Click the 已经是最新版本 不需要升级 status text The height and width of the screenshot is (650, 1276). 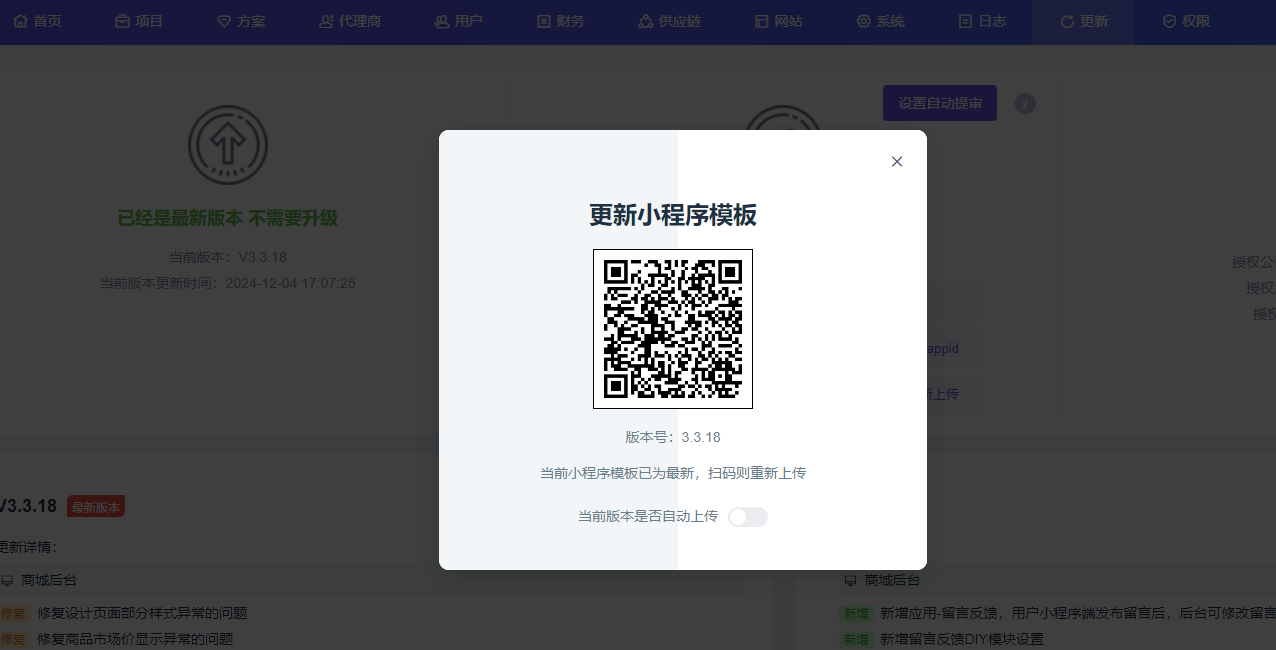pos(228,218)
